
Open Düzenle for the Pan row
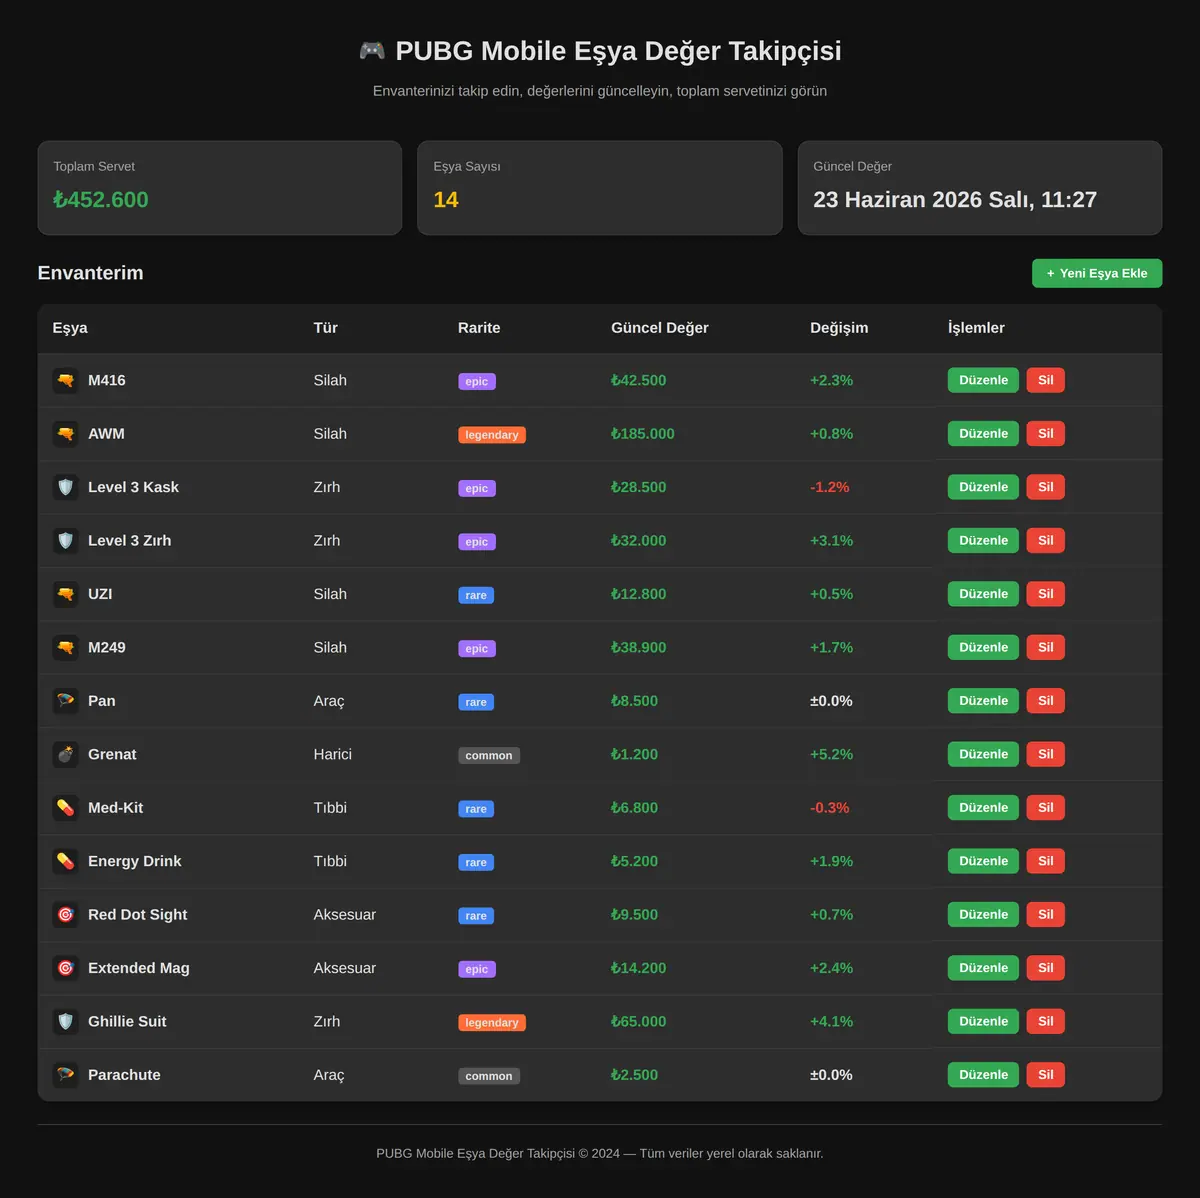(x=983, y=701)
